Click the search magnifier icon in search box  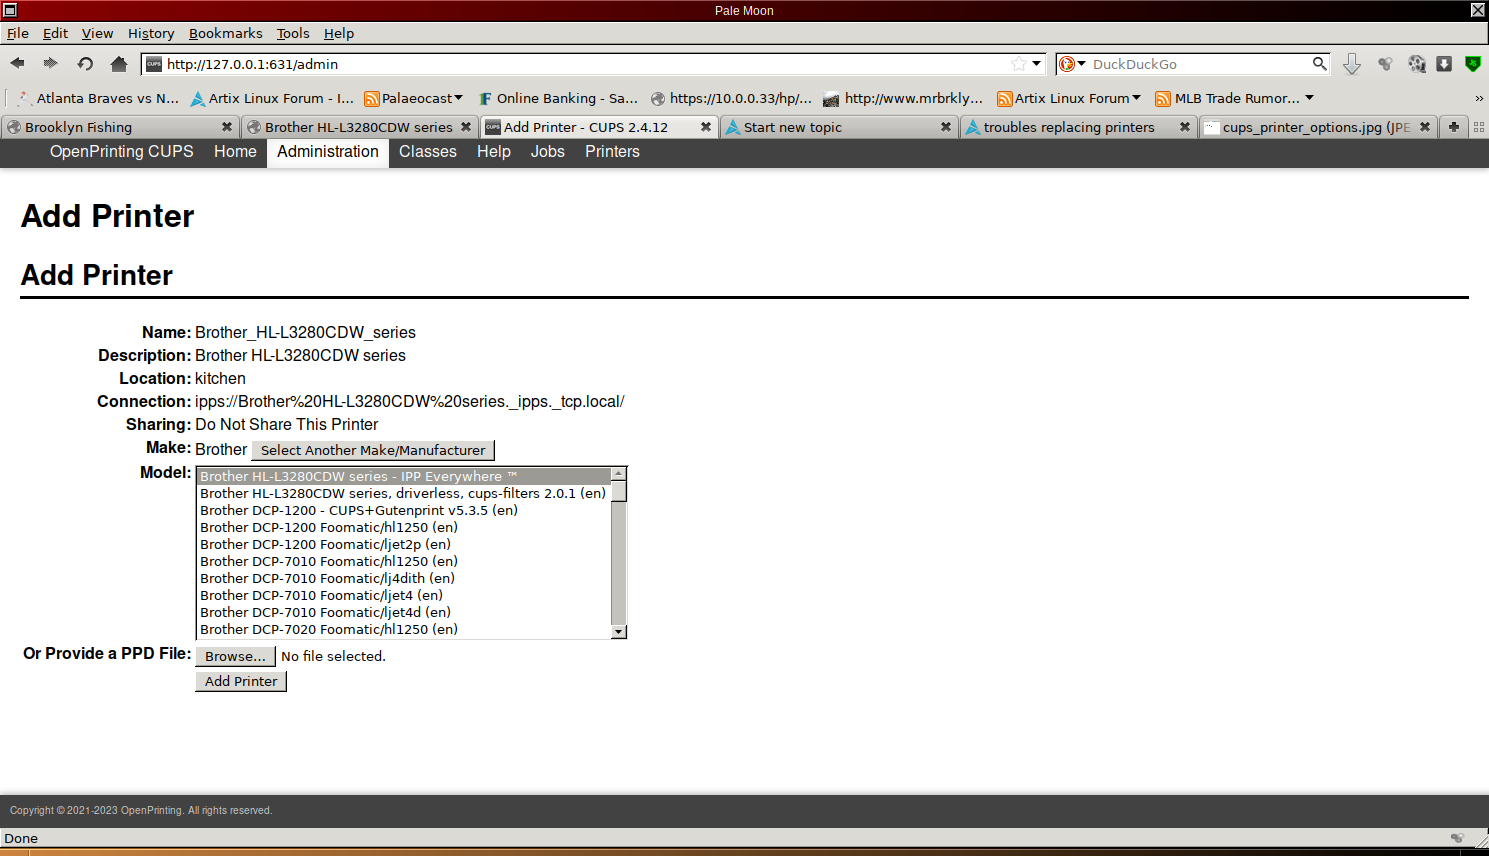[x=1319, y=64]
